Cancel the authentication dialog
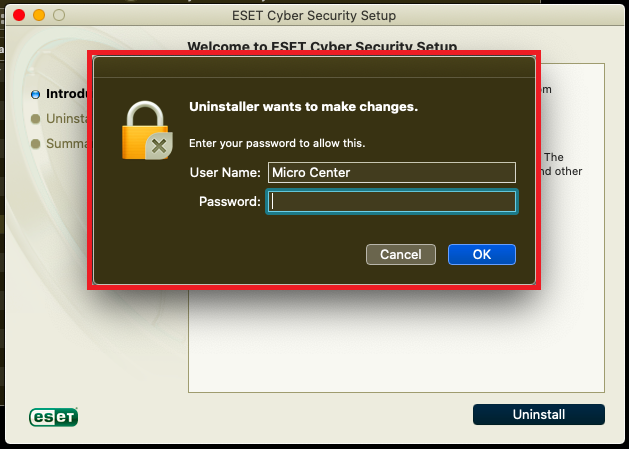This screenshot has width=629, height=449. pos(401,254)
